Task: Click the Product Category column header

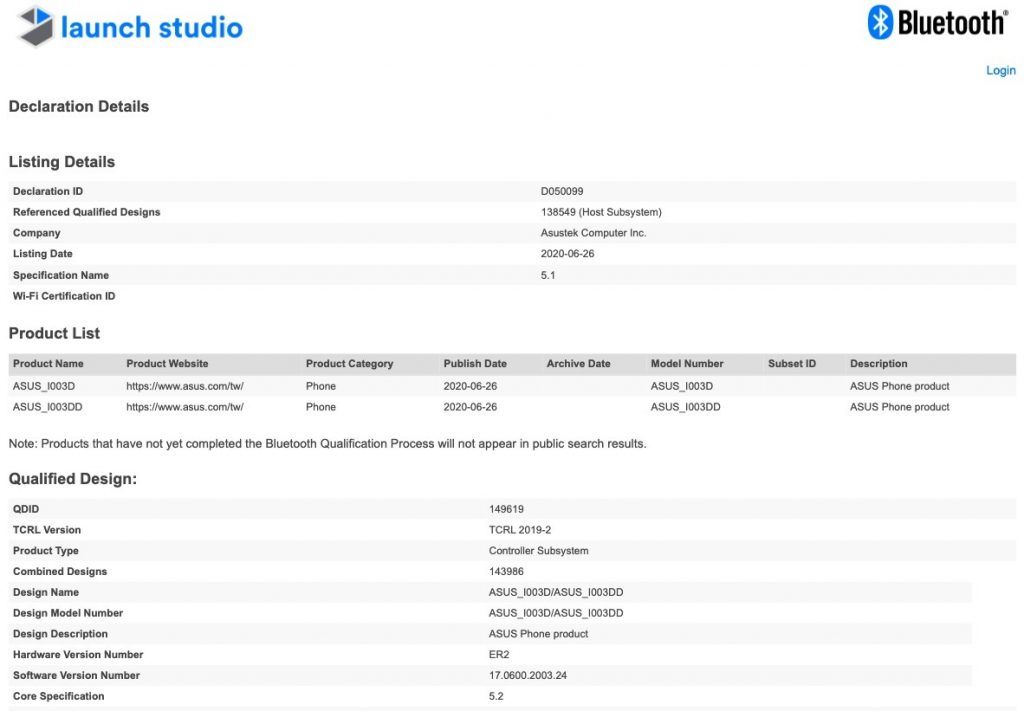Action: tap(349, 364)
